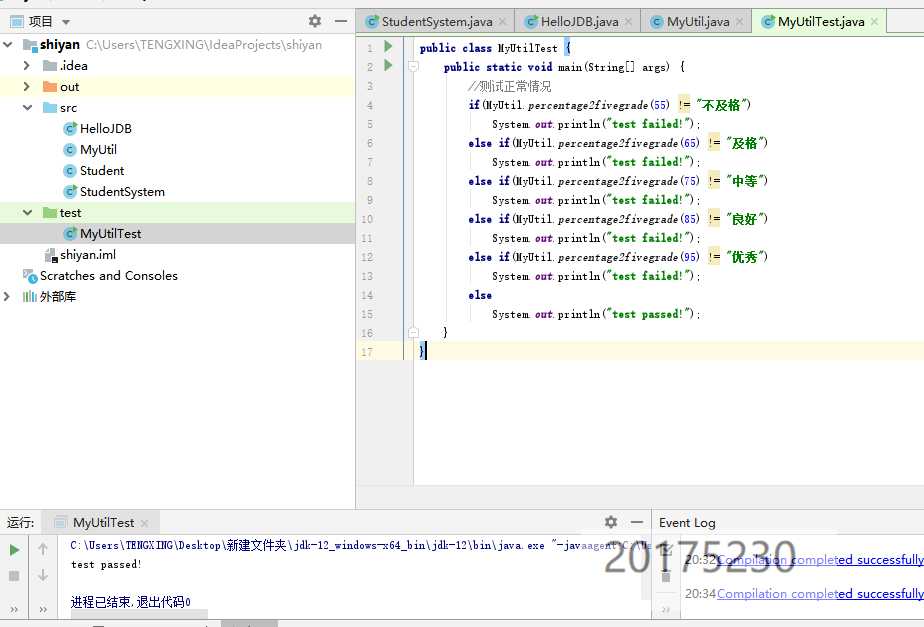Select Student class in tree
This screenshot has width=924, height=627.
[94, 171]
